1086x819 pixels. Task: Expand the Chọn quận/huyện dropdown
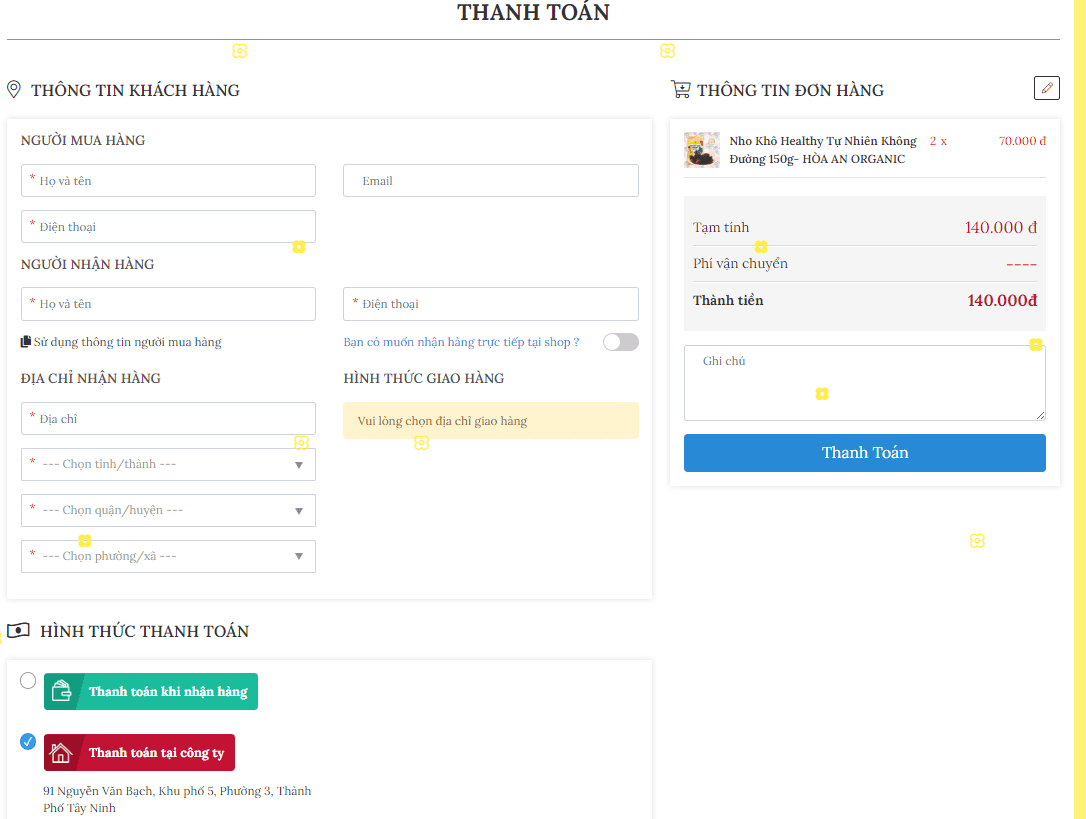(168, 510)
